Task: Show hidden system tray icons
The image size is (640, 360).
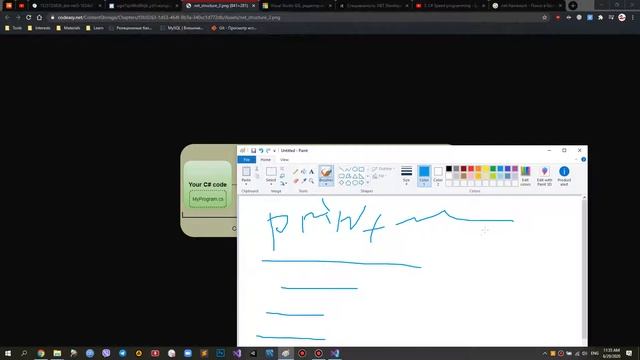Action: click(544, 353)
